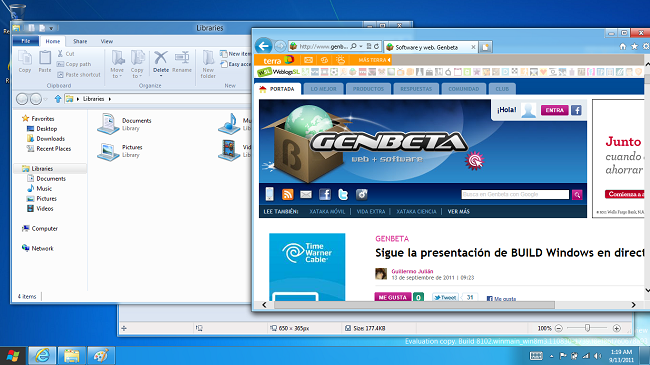The image size is (650, 365).
Task: Open the CLUB site tab
Action: [502, 89]
